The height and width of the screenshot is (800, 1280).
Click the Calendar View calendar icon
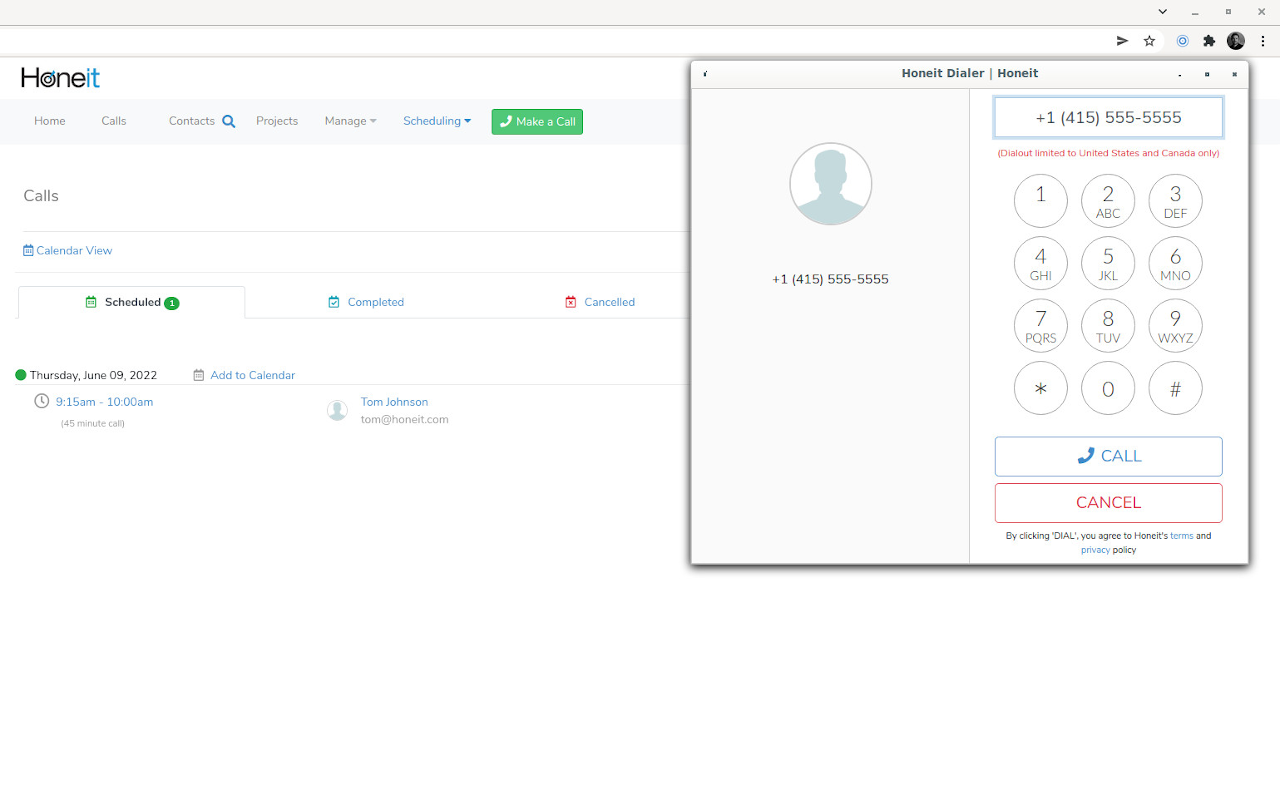[28, 251]
